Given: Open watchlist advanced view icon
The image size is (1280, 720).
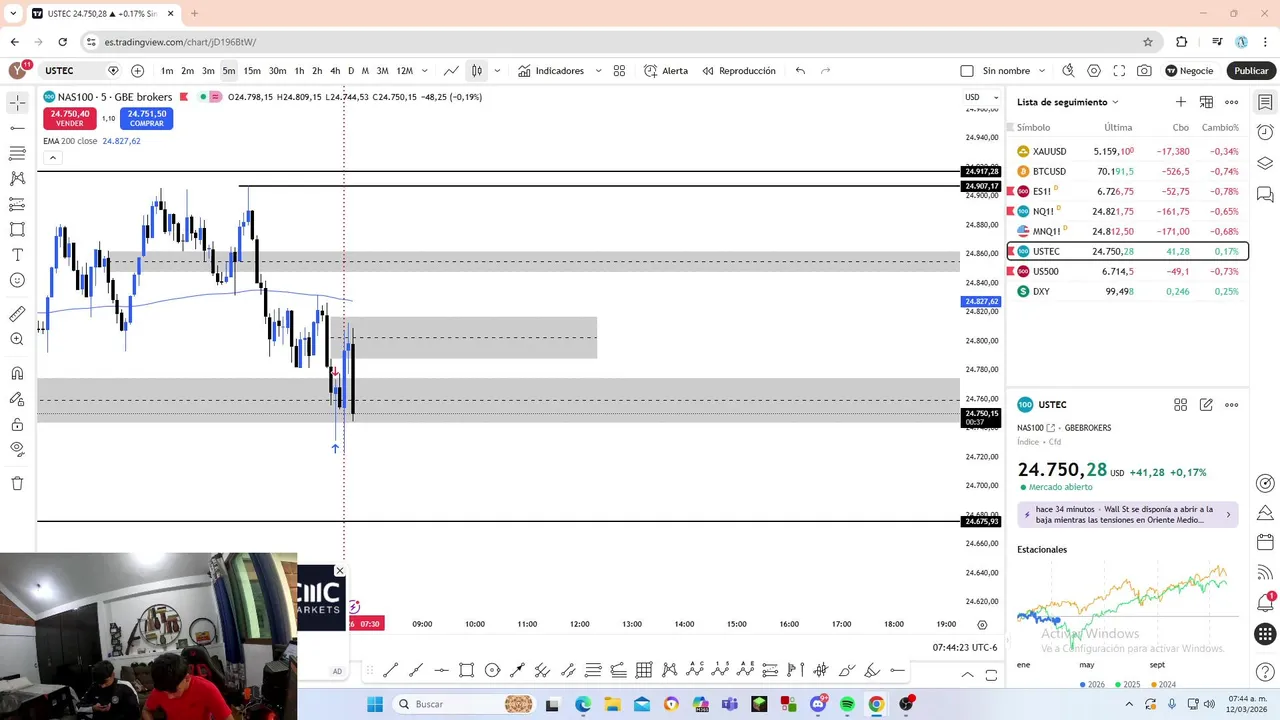Looking at the screenshot, I should point(1206,102).
